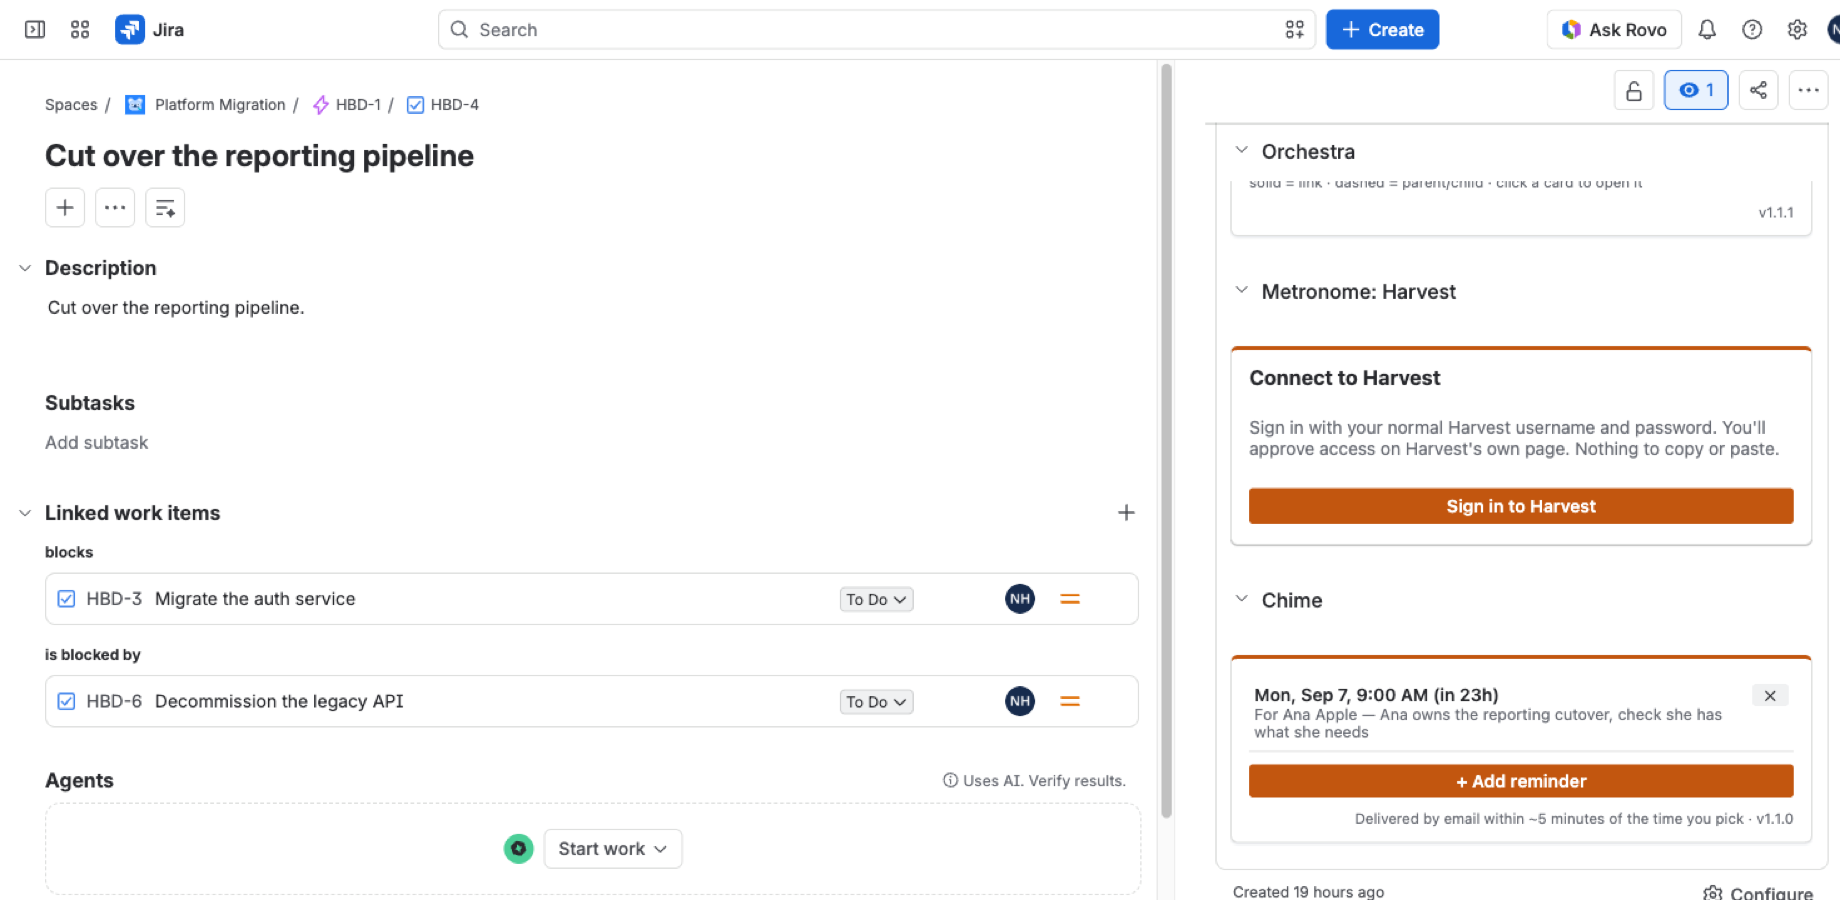Collapse the Chime panel

[x=1241, y=599]
